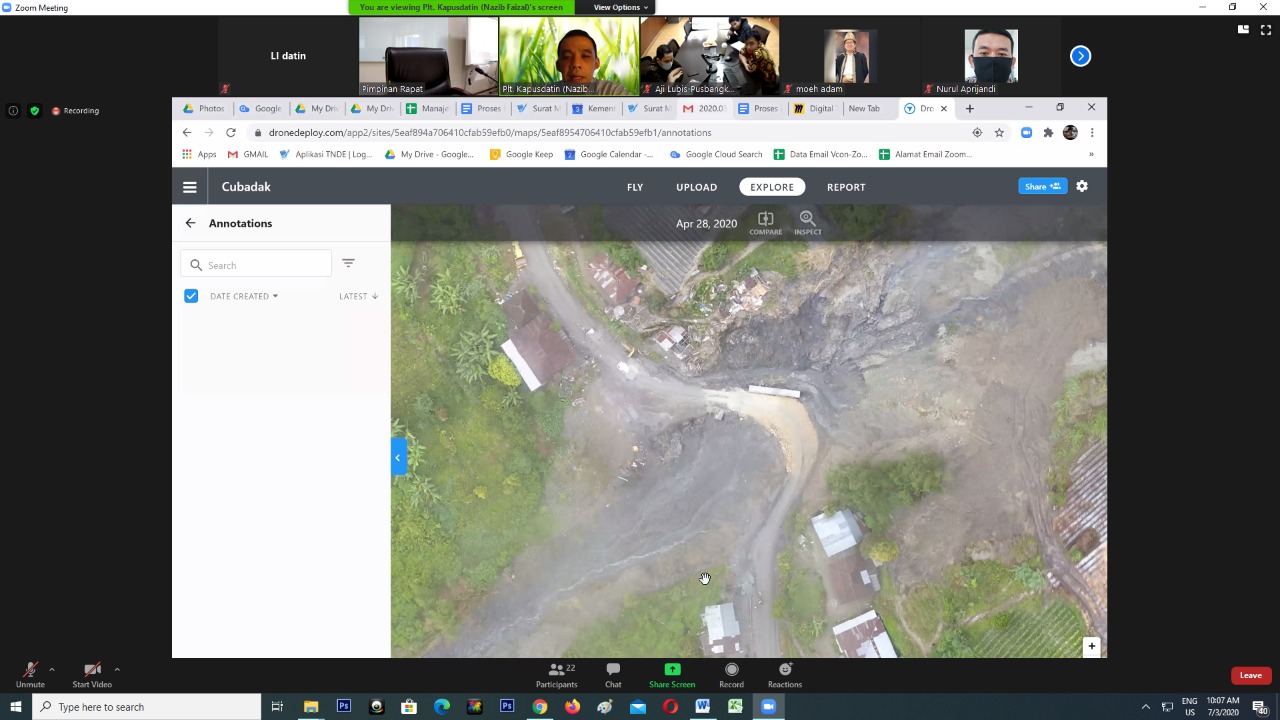Click the Windows taskbar search box

point(147,707)
